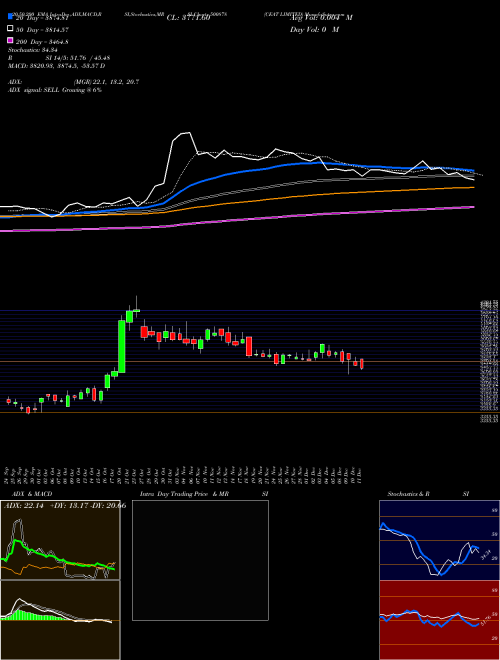Click the 'Day Vol: 0 M' label
500x660 pixels.
[314, 29]
